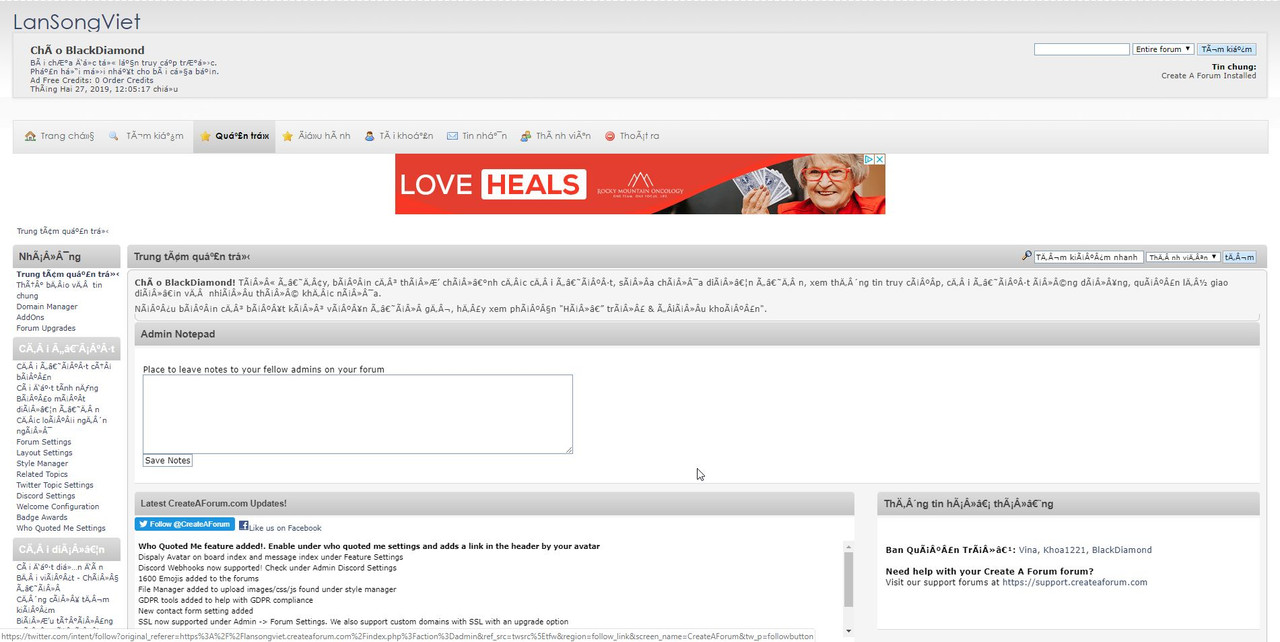Open the support.createaforum.com link
The image size is (1280, 642).
(1075, 582)
